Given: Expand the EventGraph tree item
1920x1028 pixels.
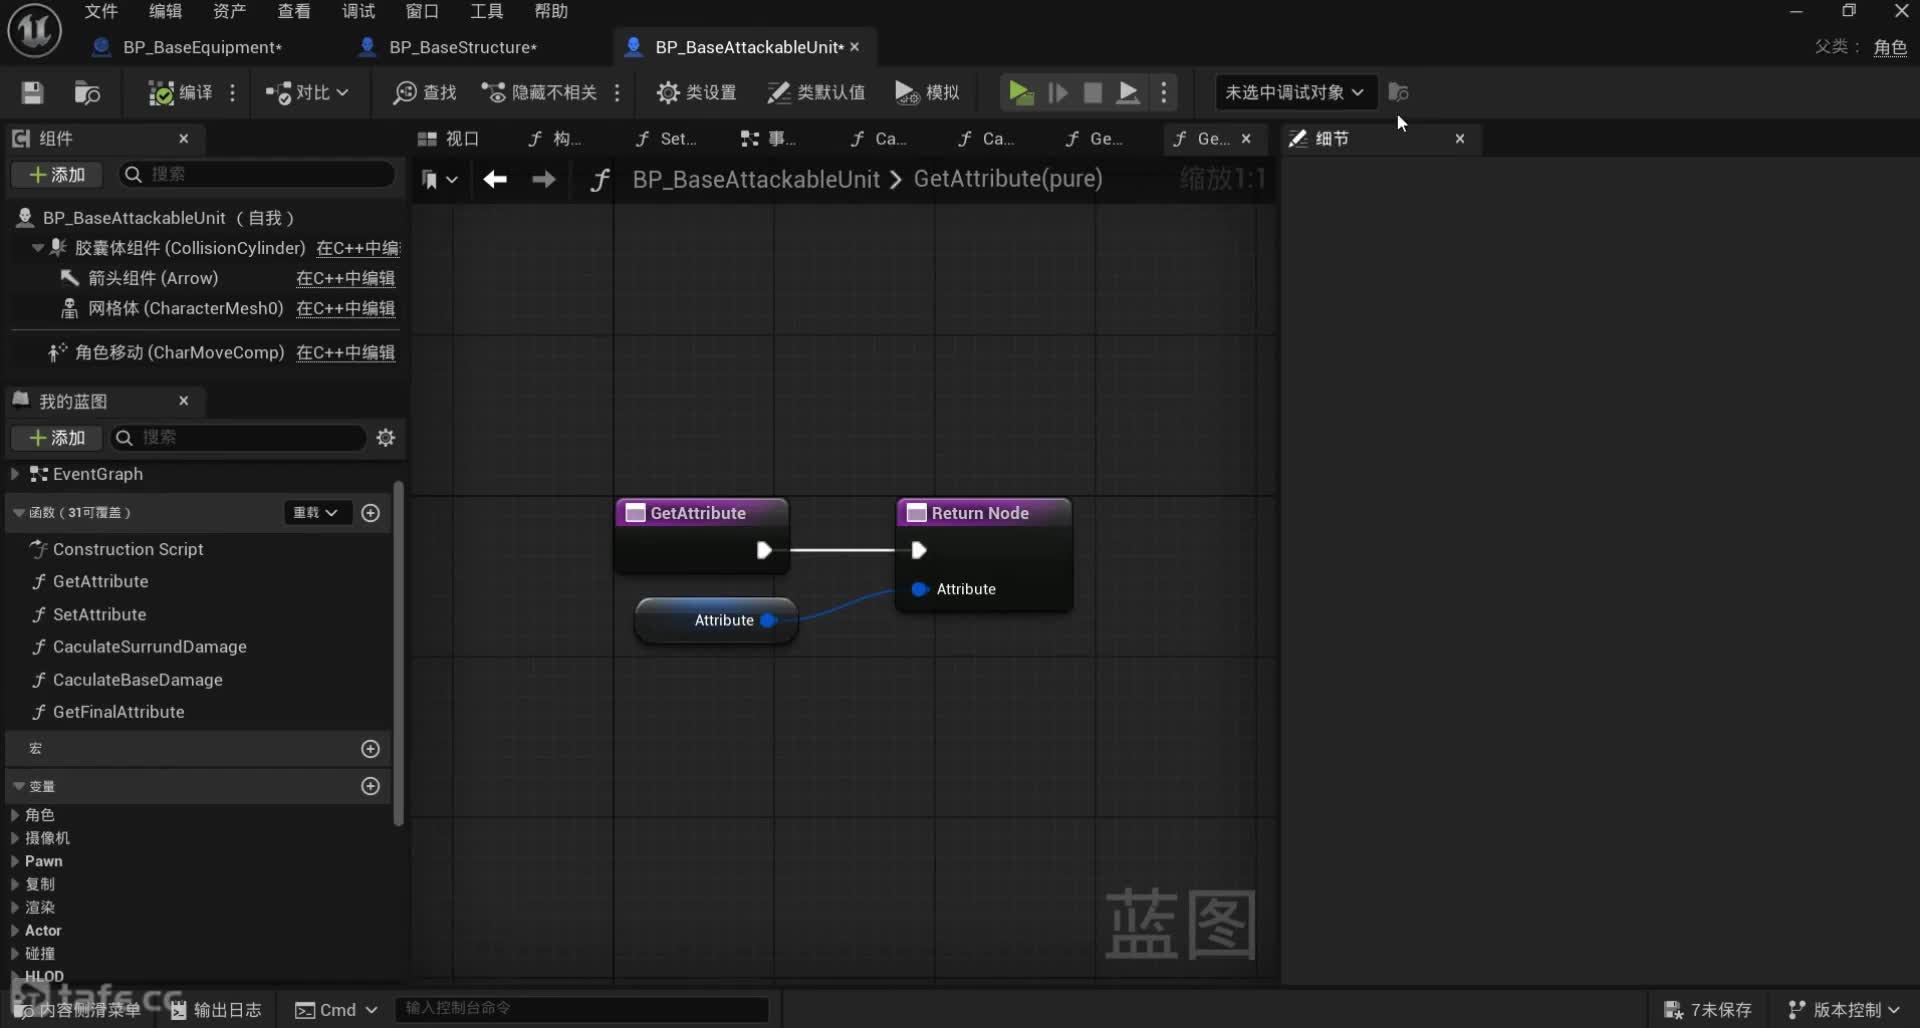Looking at the screenshot, I should (x=15, y=474).
